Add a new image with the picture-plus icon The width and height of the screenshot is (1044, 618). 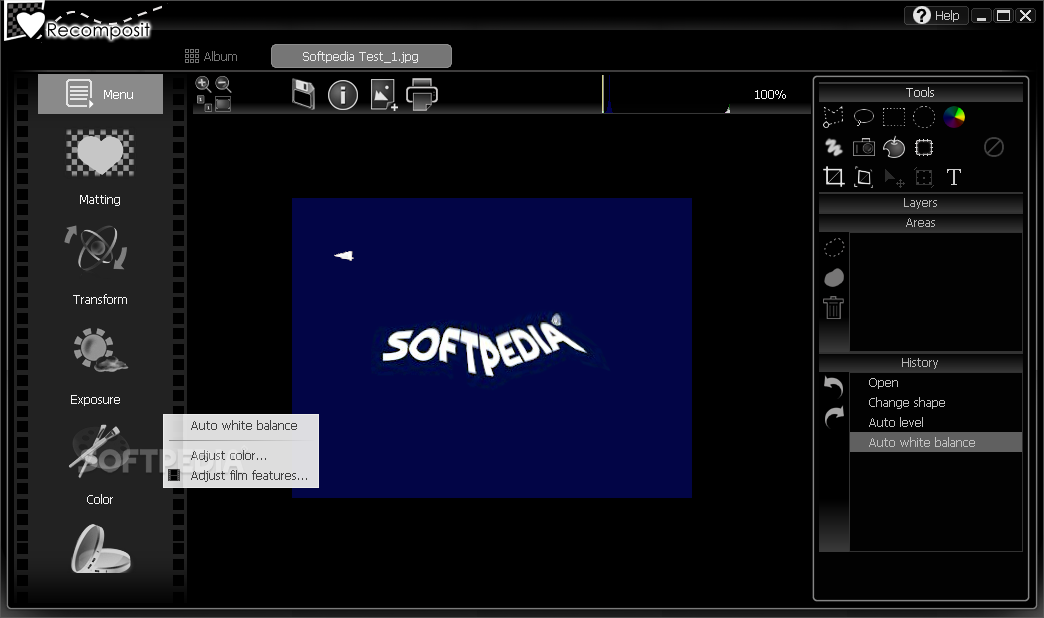click(384, 95)
